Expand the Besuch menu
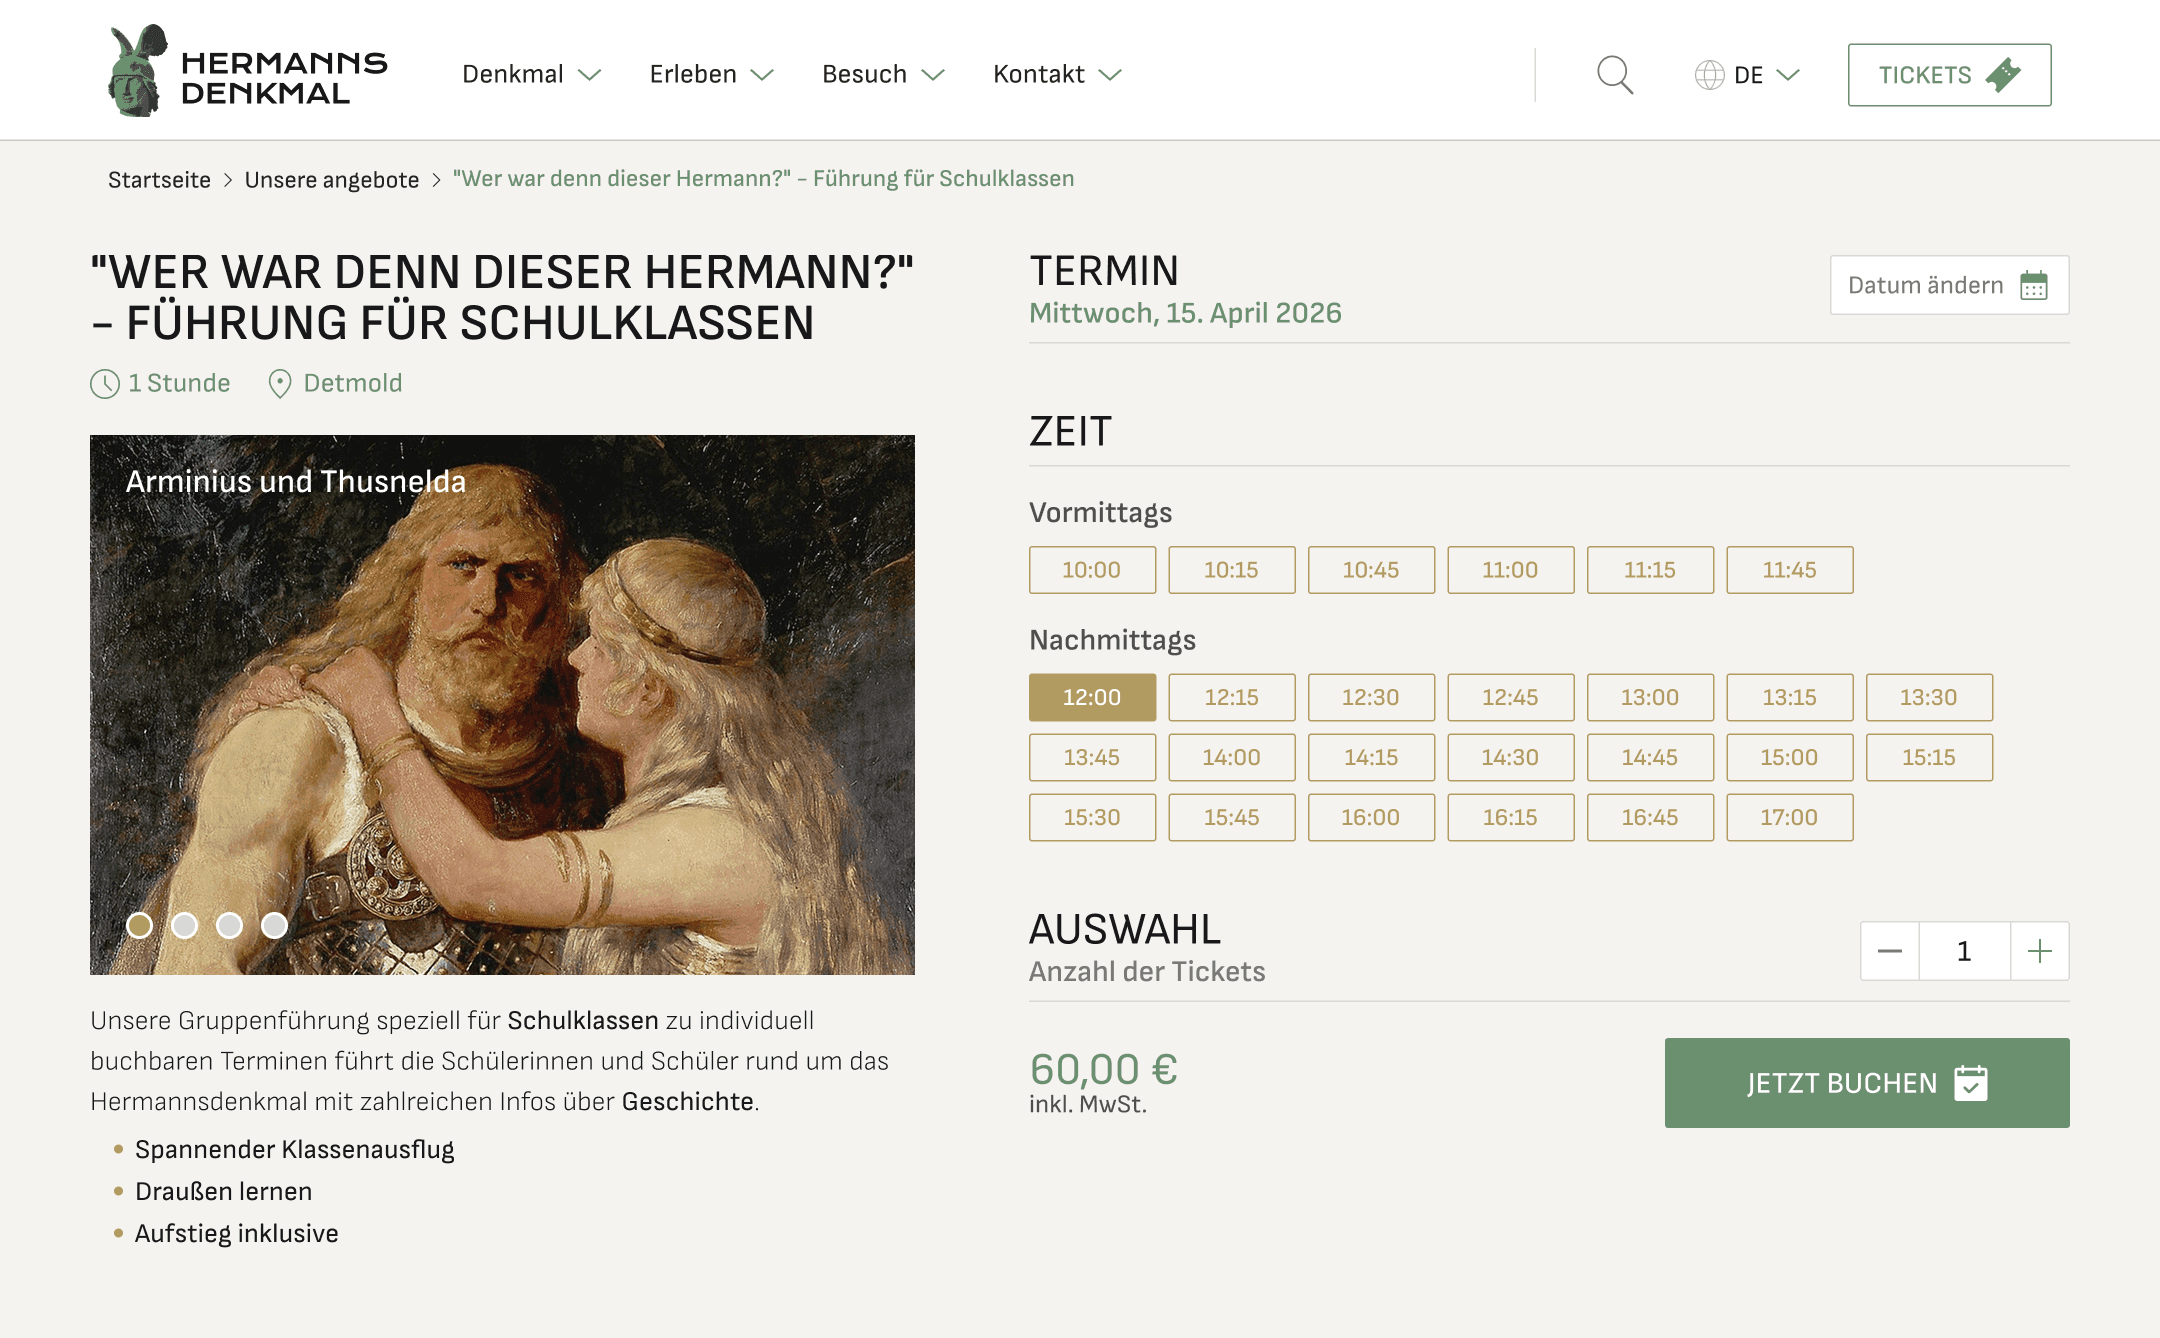This screenshot has height=1338, width=2160. pos(883,75)
